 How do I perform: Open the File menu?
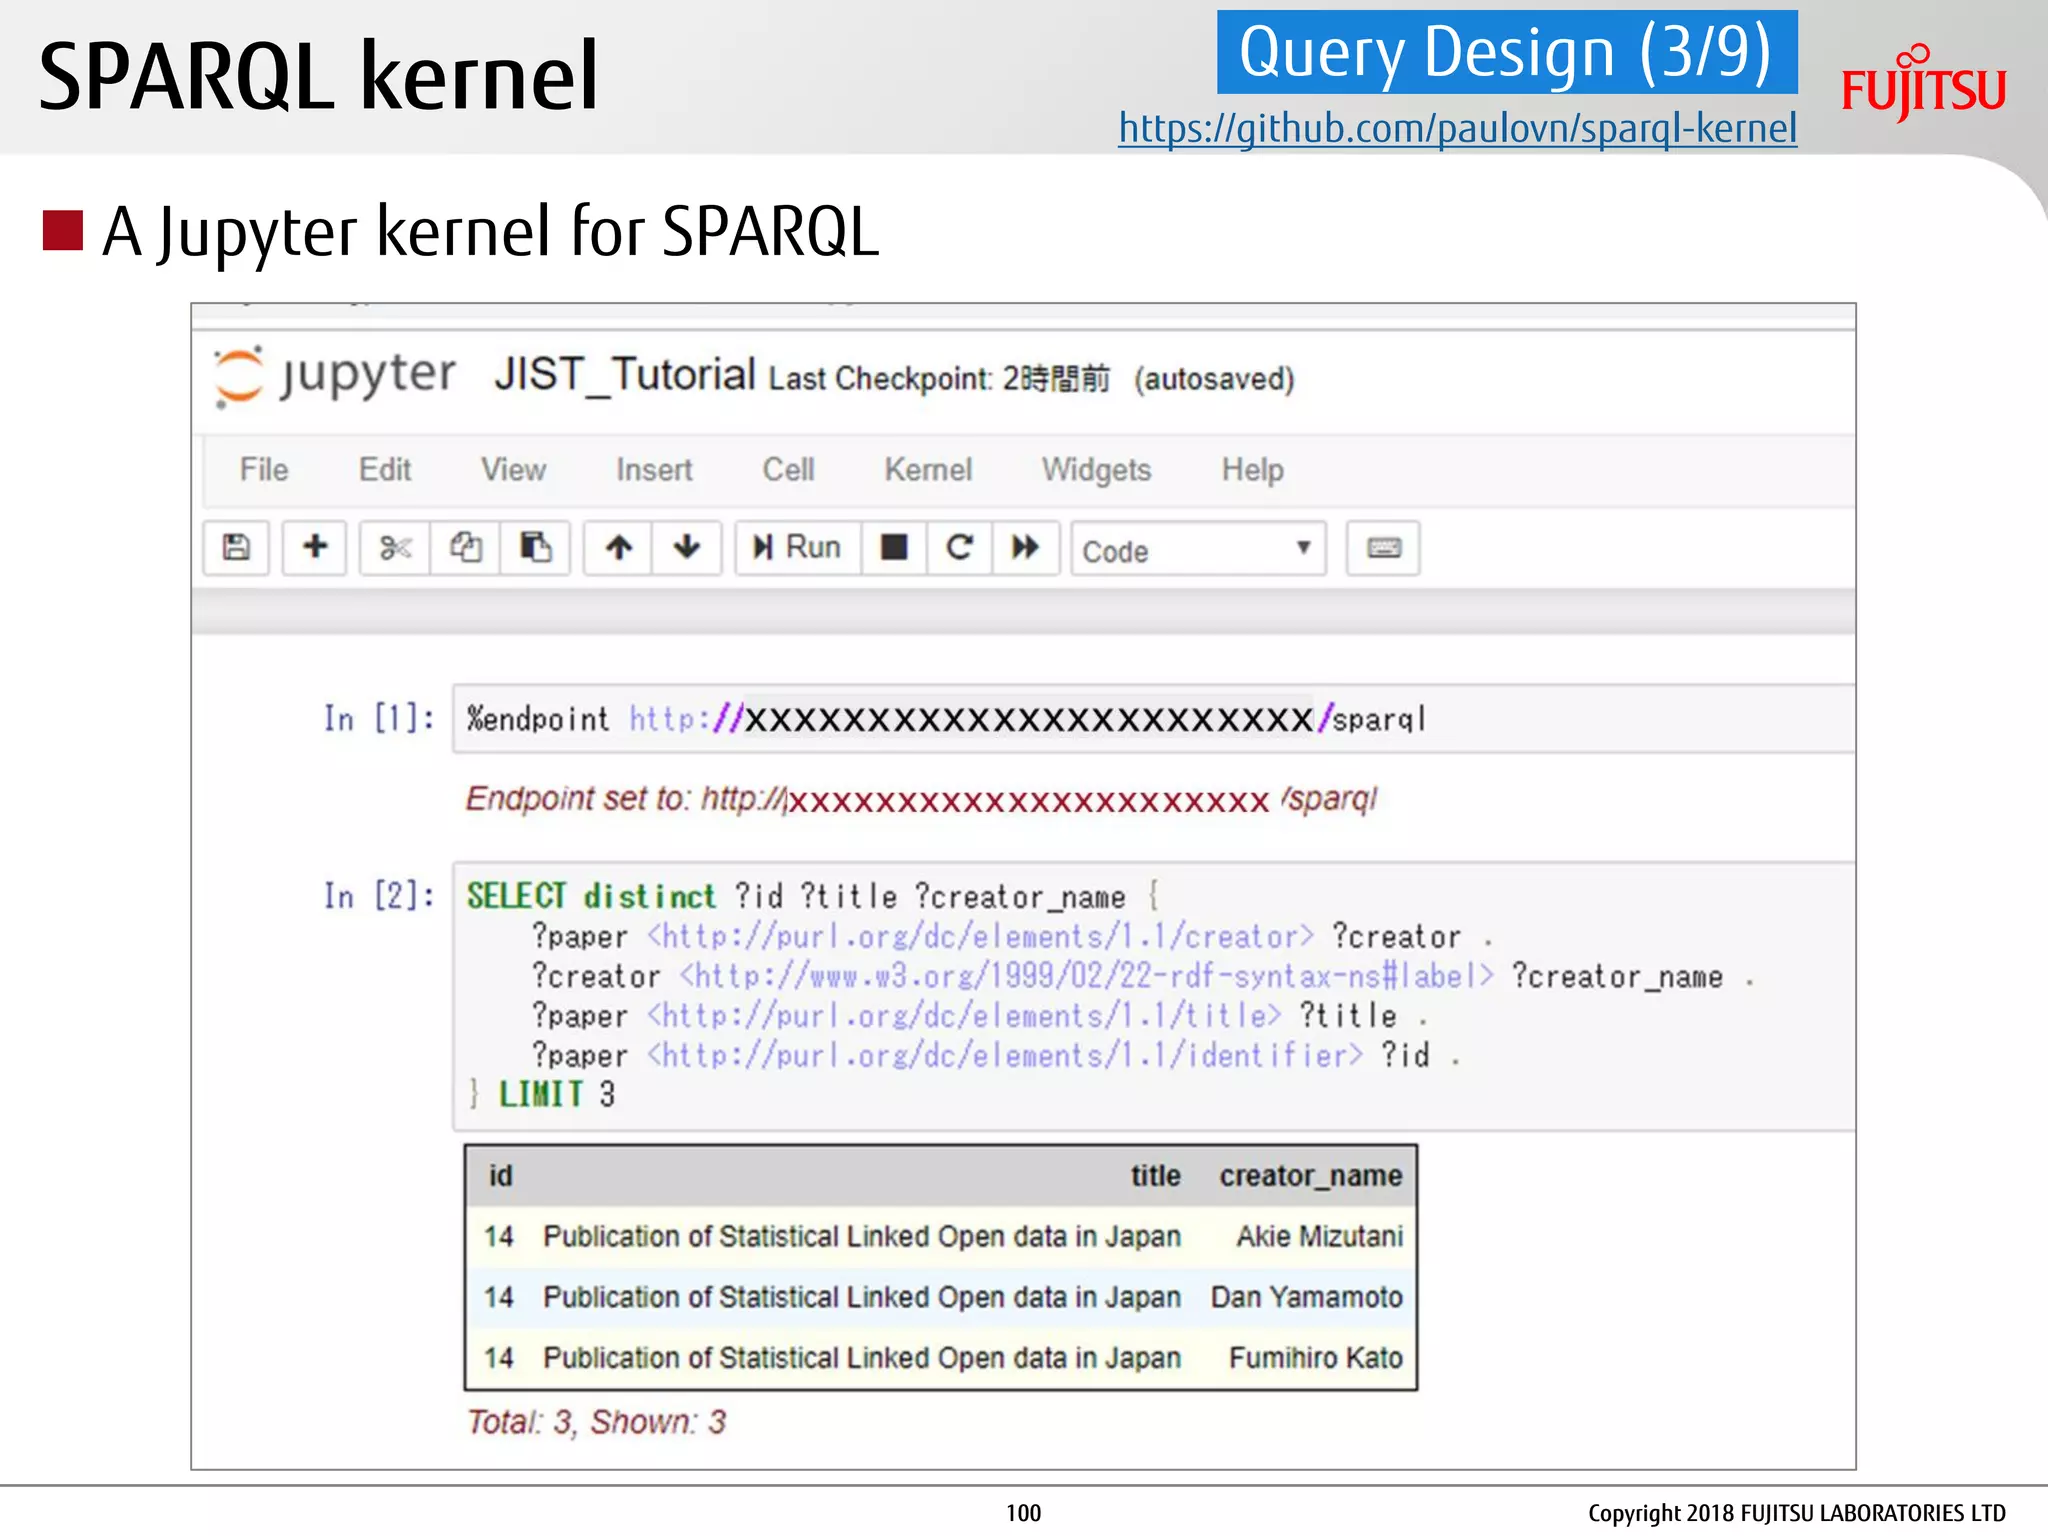(264, 469)
